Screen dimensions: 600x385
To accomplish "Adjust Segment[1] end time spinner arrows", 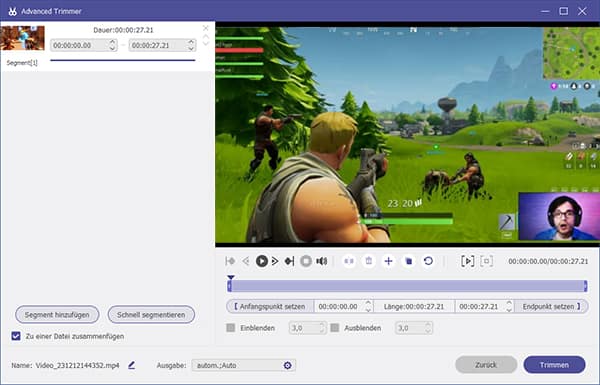I will coord(191,45).
